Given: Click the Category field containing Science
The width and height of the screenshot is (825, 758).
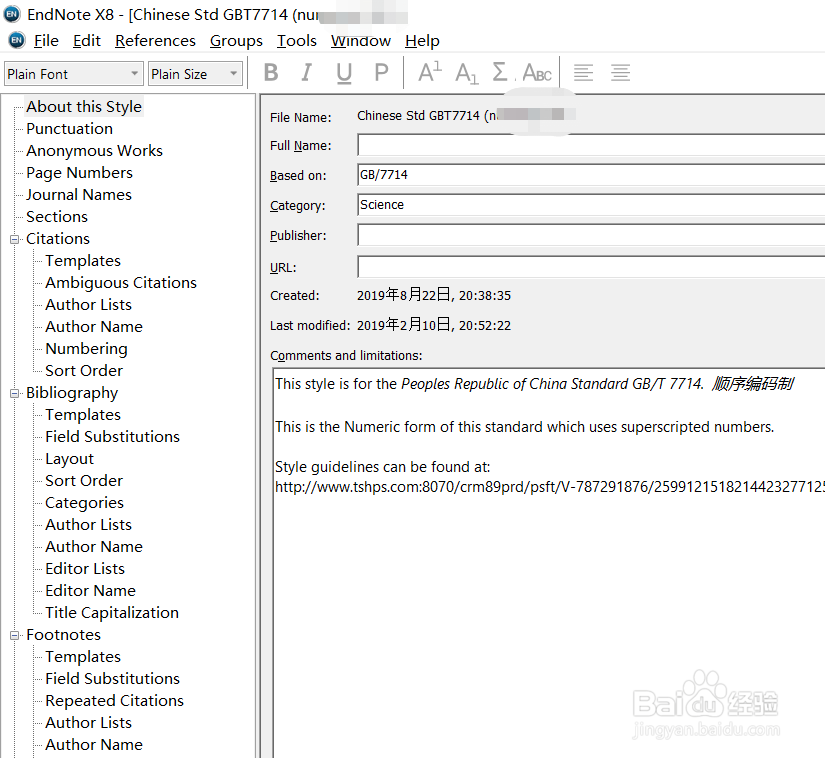Looking at the screenshot, I should [591, 205].
